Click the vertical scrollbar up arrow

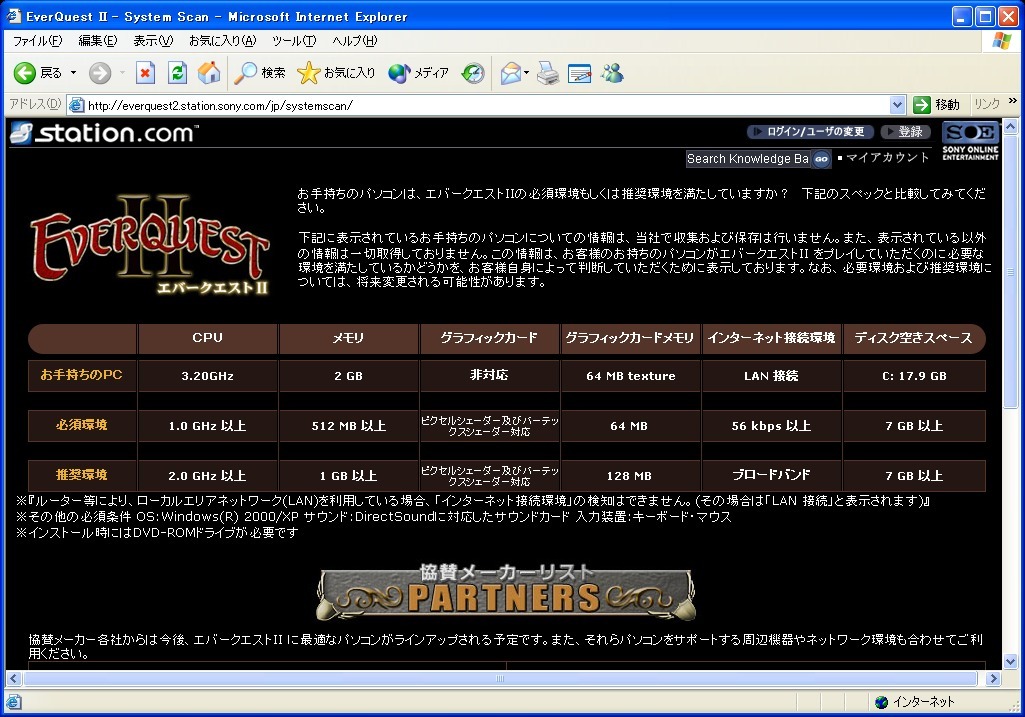coord(1011,125)
